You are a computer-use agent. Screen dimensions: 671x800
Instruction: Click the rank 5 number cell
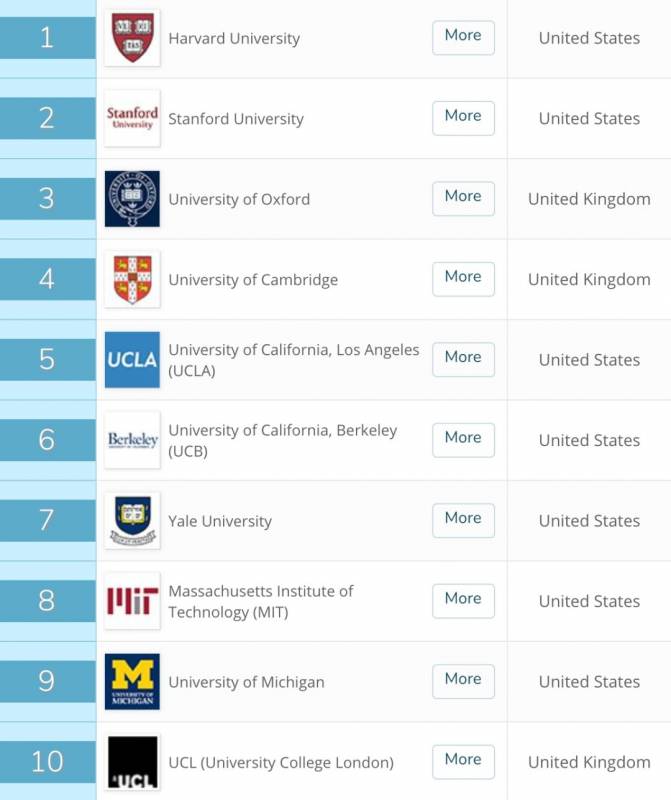[47, 359]
